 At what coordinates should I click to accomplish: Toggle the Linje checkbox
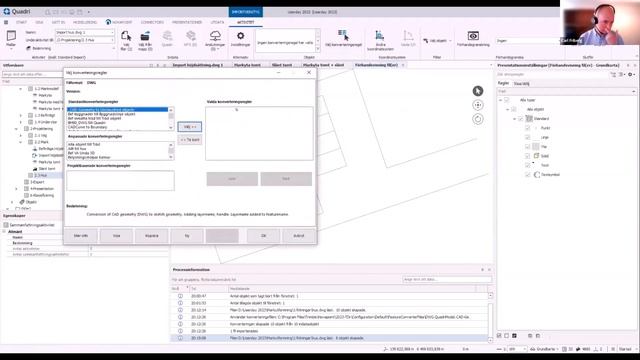528,138
